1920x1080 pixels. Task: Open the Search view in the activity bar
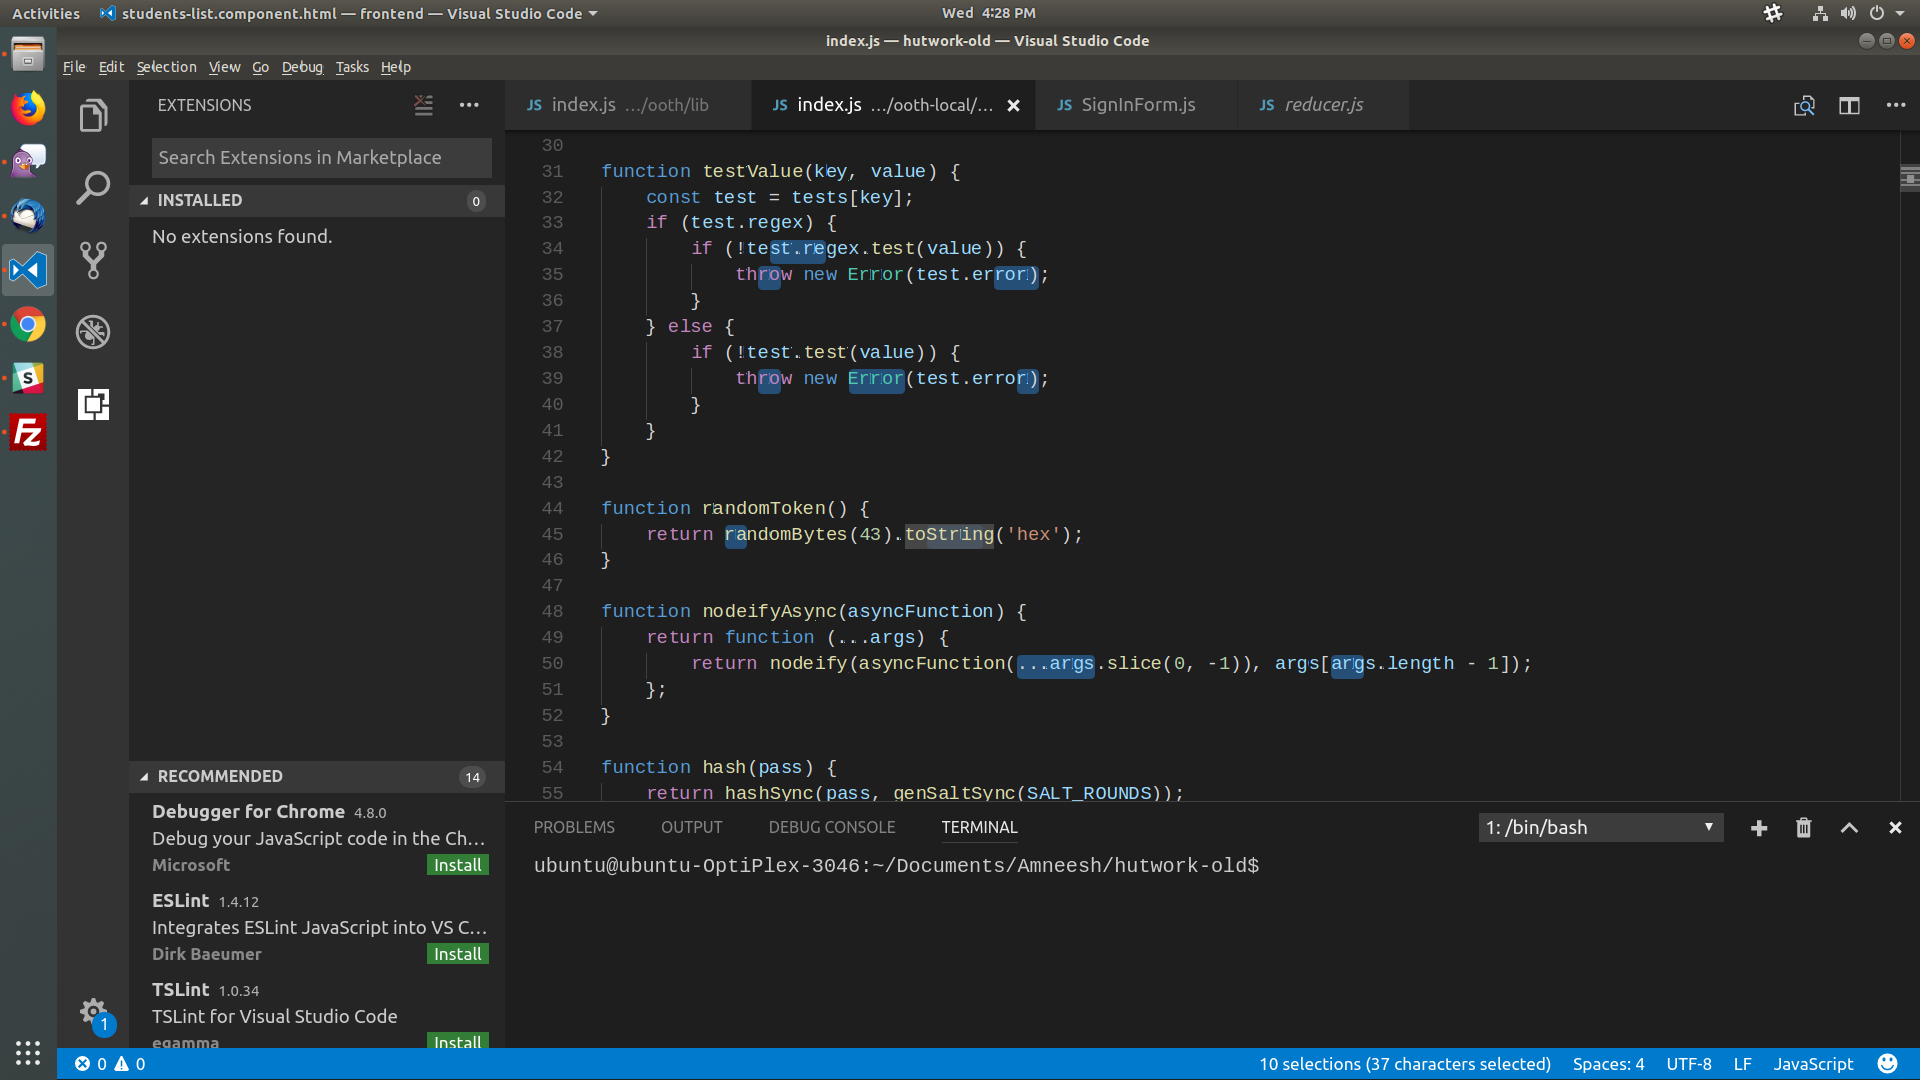point(92,187)
